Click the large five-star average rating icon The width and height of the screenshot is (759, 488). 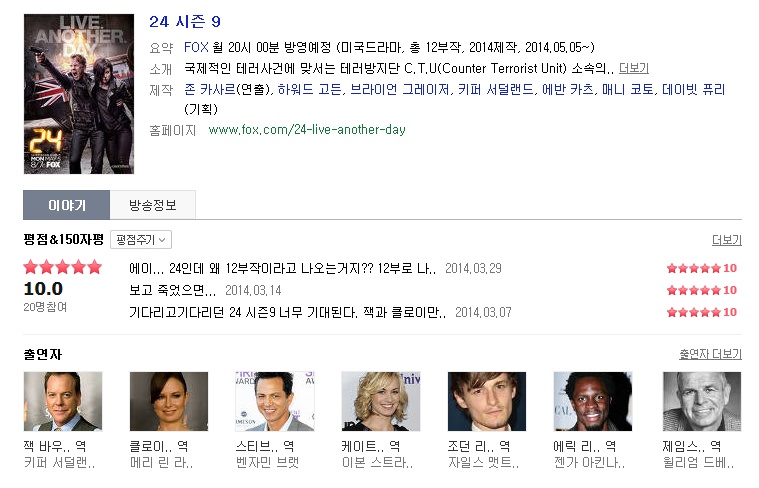click(x=63, y=267)
